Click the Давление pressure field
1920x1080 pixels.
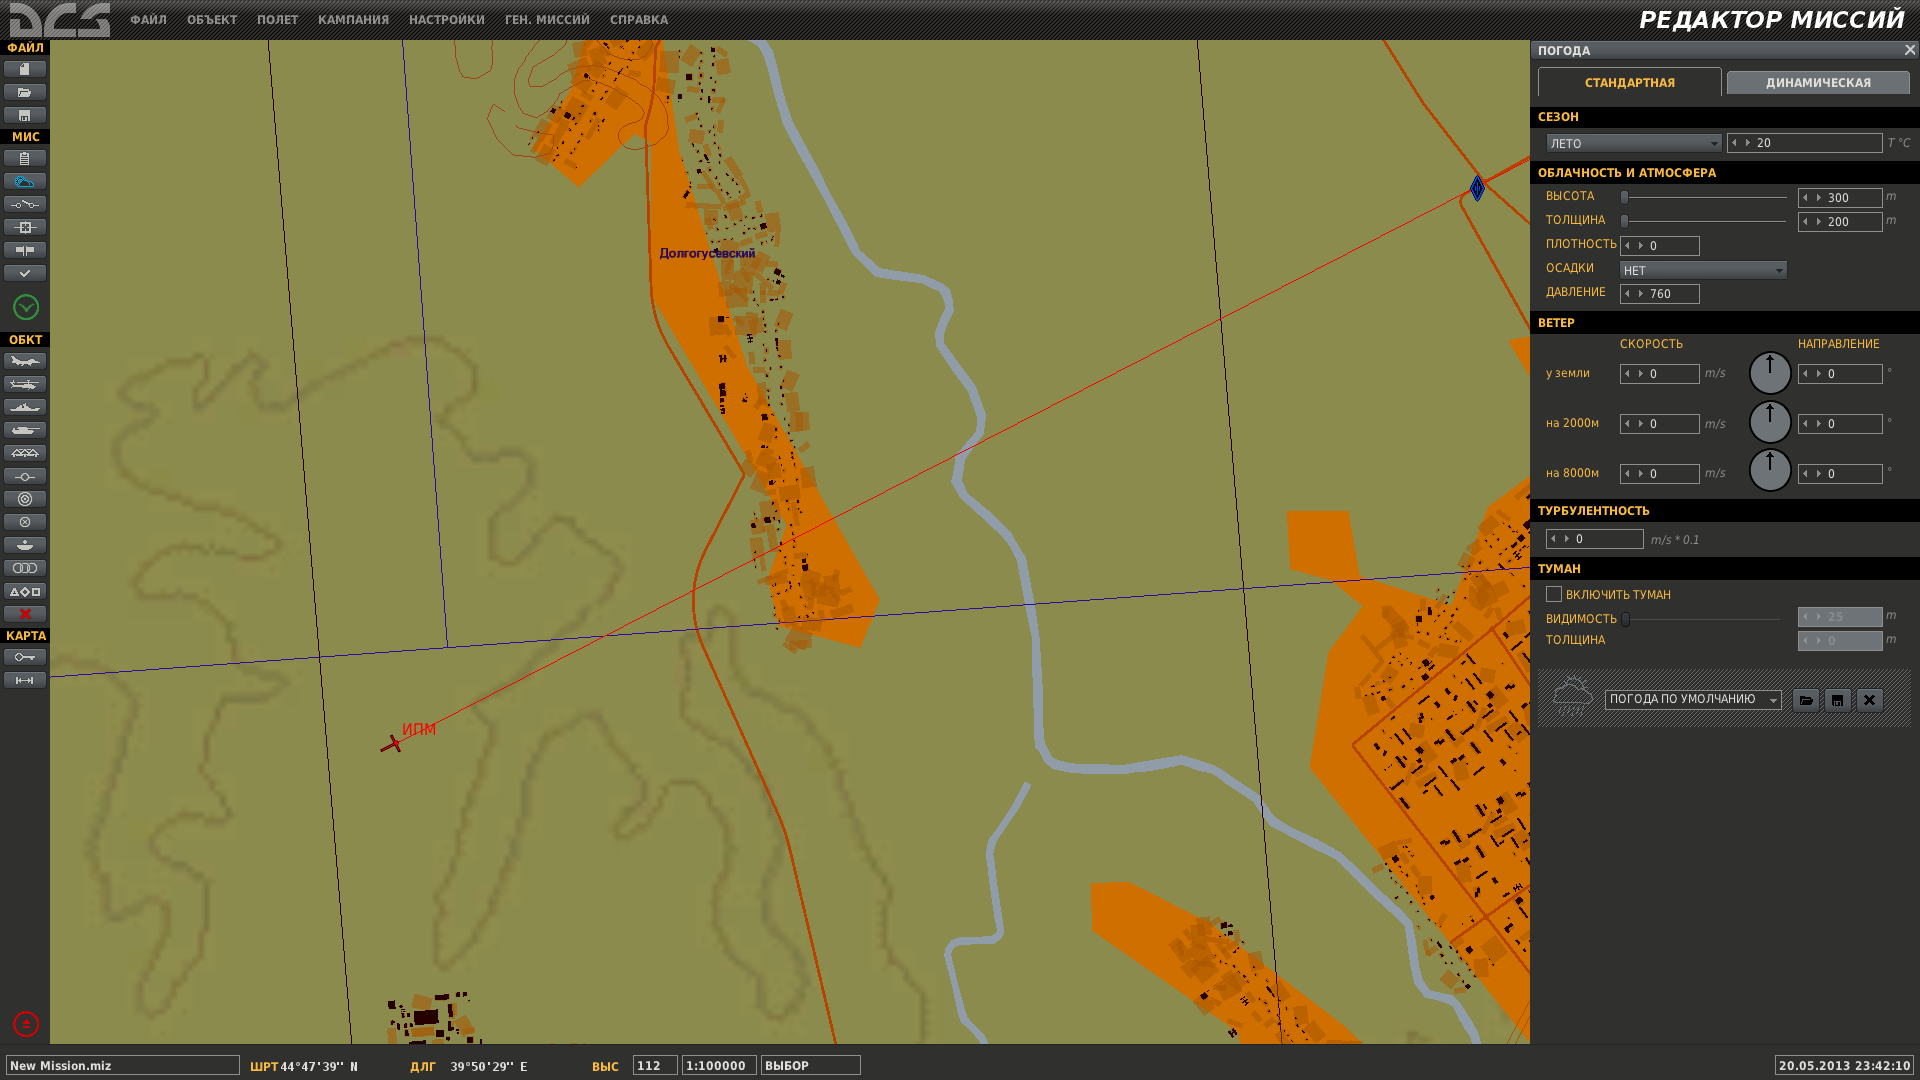point(1660,294)
